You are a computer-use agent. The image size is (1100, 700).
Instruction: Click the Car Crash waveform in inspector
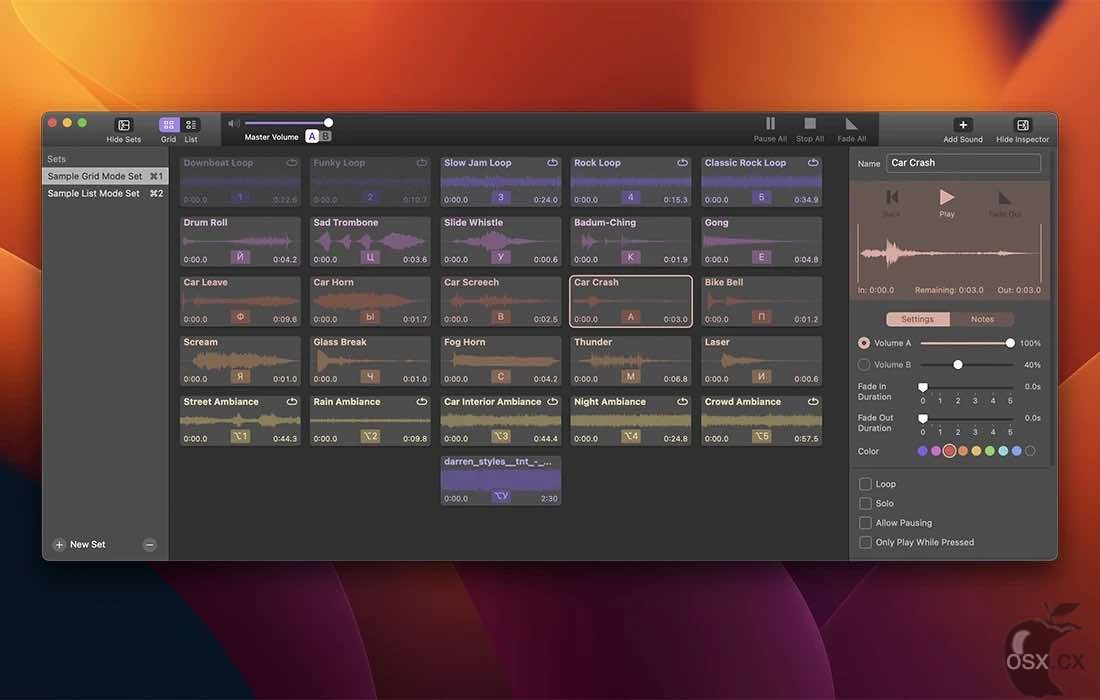(x=949, y=253)
